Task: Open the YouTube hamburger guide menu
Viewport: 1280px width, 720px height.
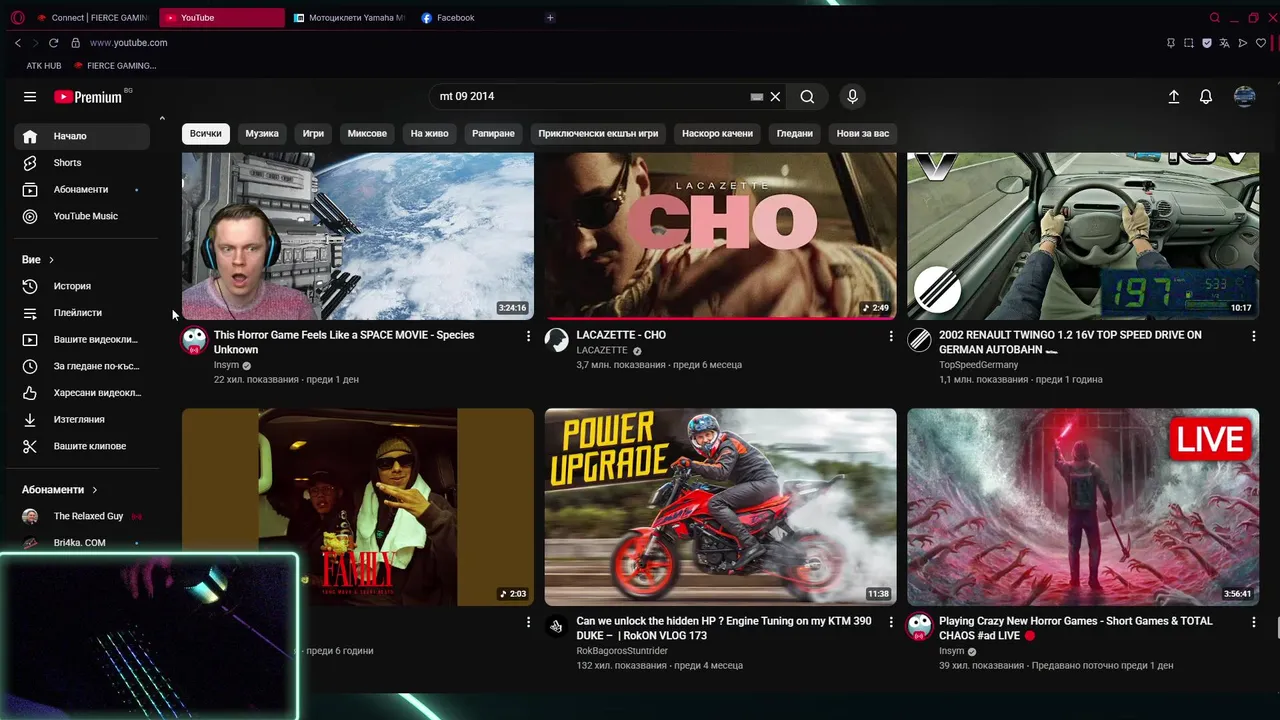Action: (30, 97)
